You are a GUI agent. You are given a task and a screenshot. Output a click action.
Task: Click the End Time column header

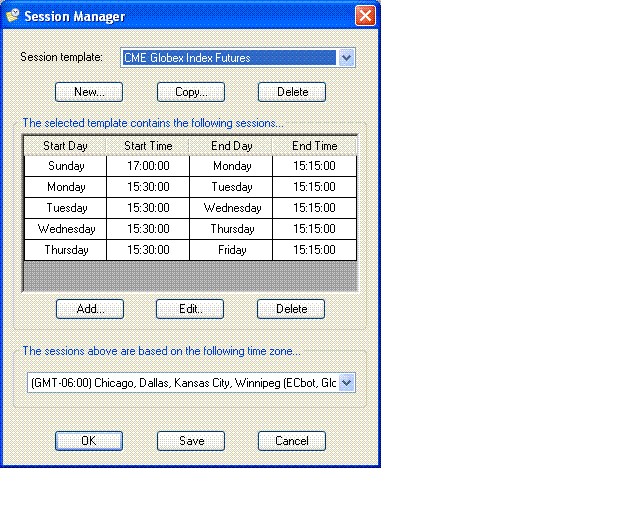(314, 146)
